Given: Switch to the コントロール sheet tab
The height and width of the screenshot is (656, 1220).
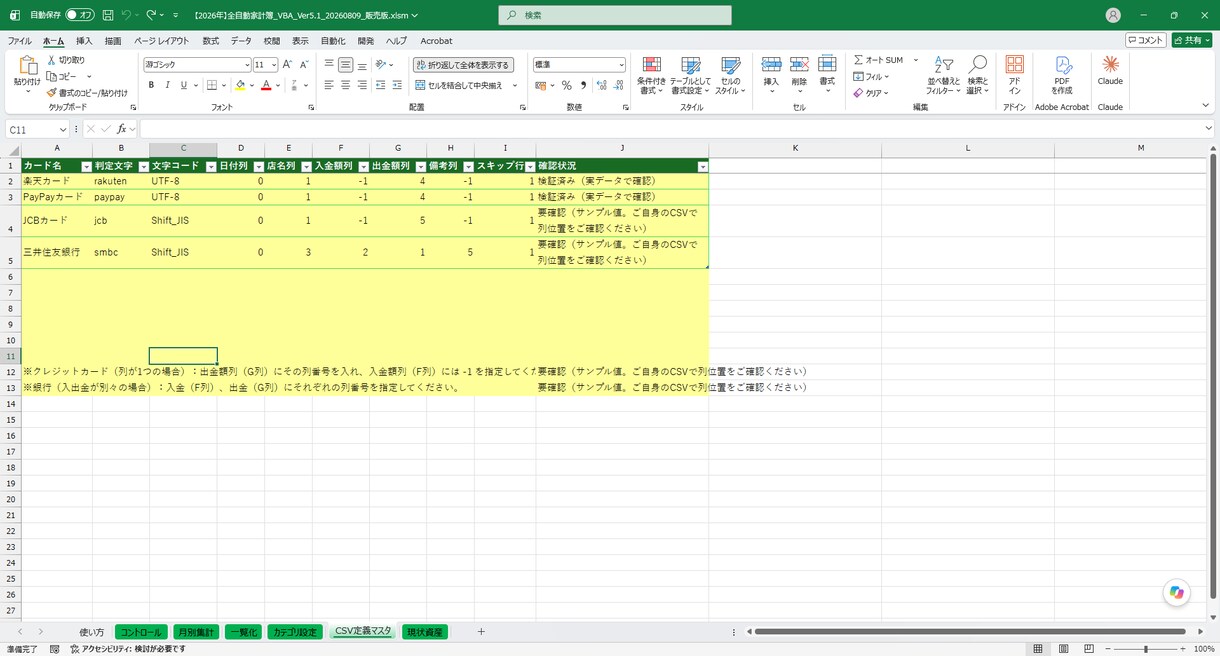Looking at the screenshot, I should click(140, 632).
